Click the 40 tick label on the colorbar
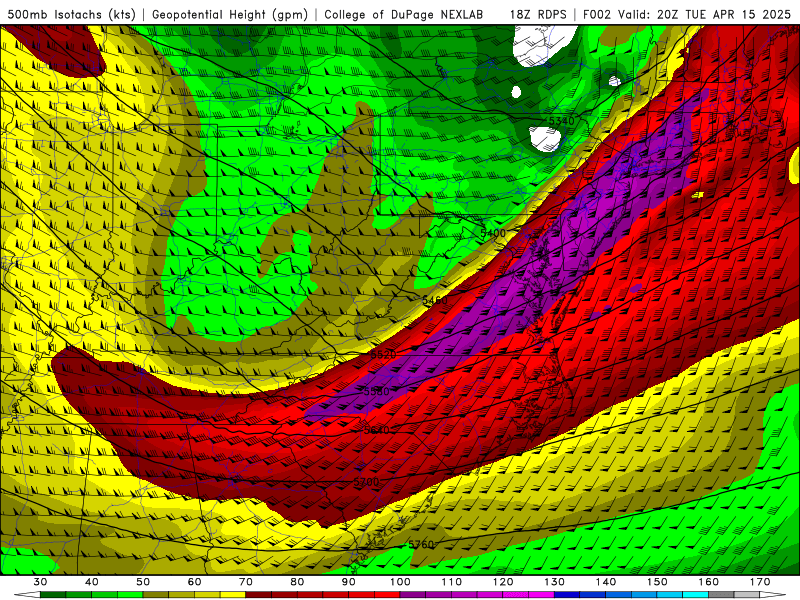800x600 pixels. (x=91, y=582)
